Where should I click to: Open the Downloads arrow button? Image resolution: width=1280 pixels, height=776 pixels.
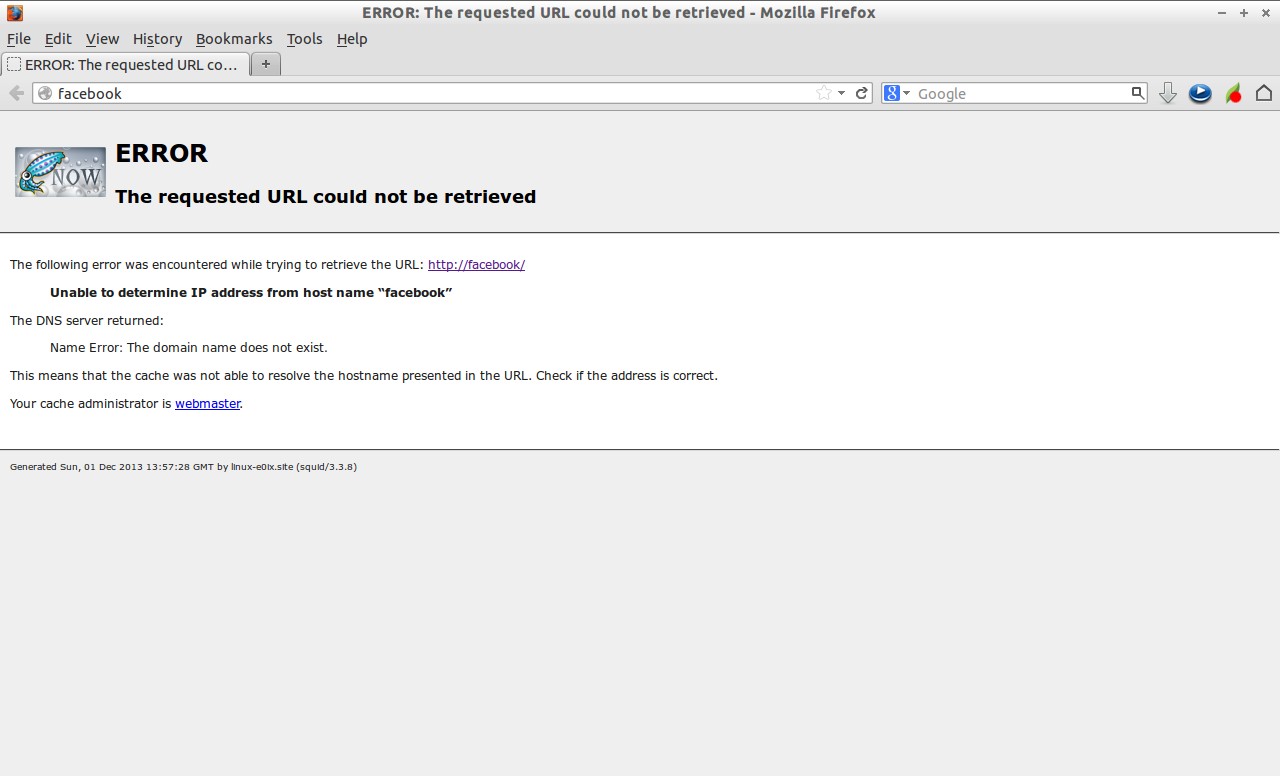pyautogui.click(x=1167, y=93)
